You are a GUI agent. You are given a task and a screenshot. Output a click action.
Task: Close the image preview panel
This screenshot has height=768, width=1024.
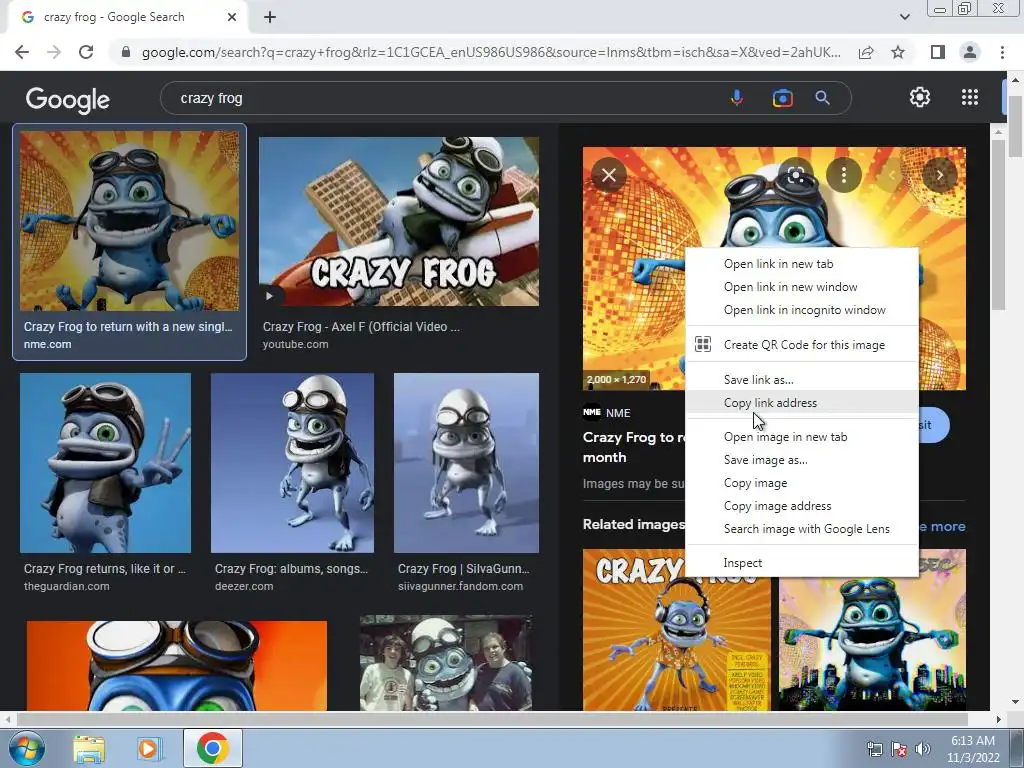coord(609,175)
